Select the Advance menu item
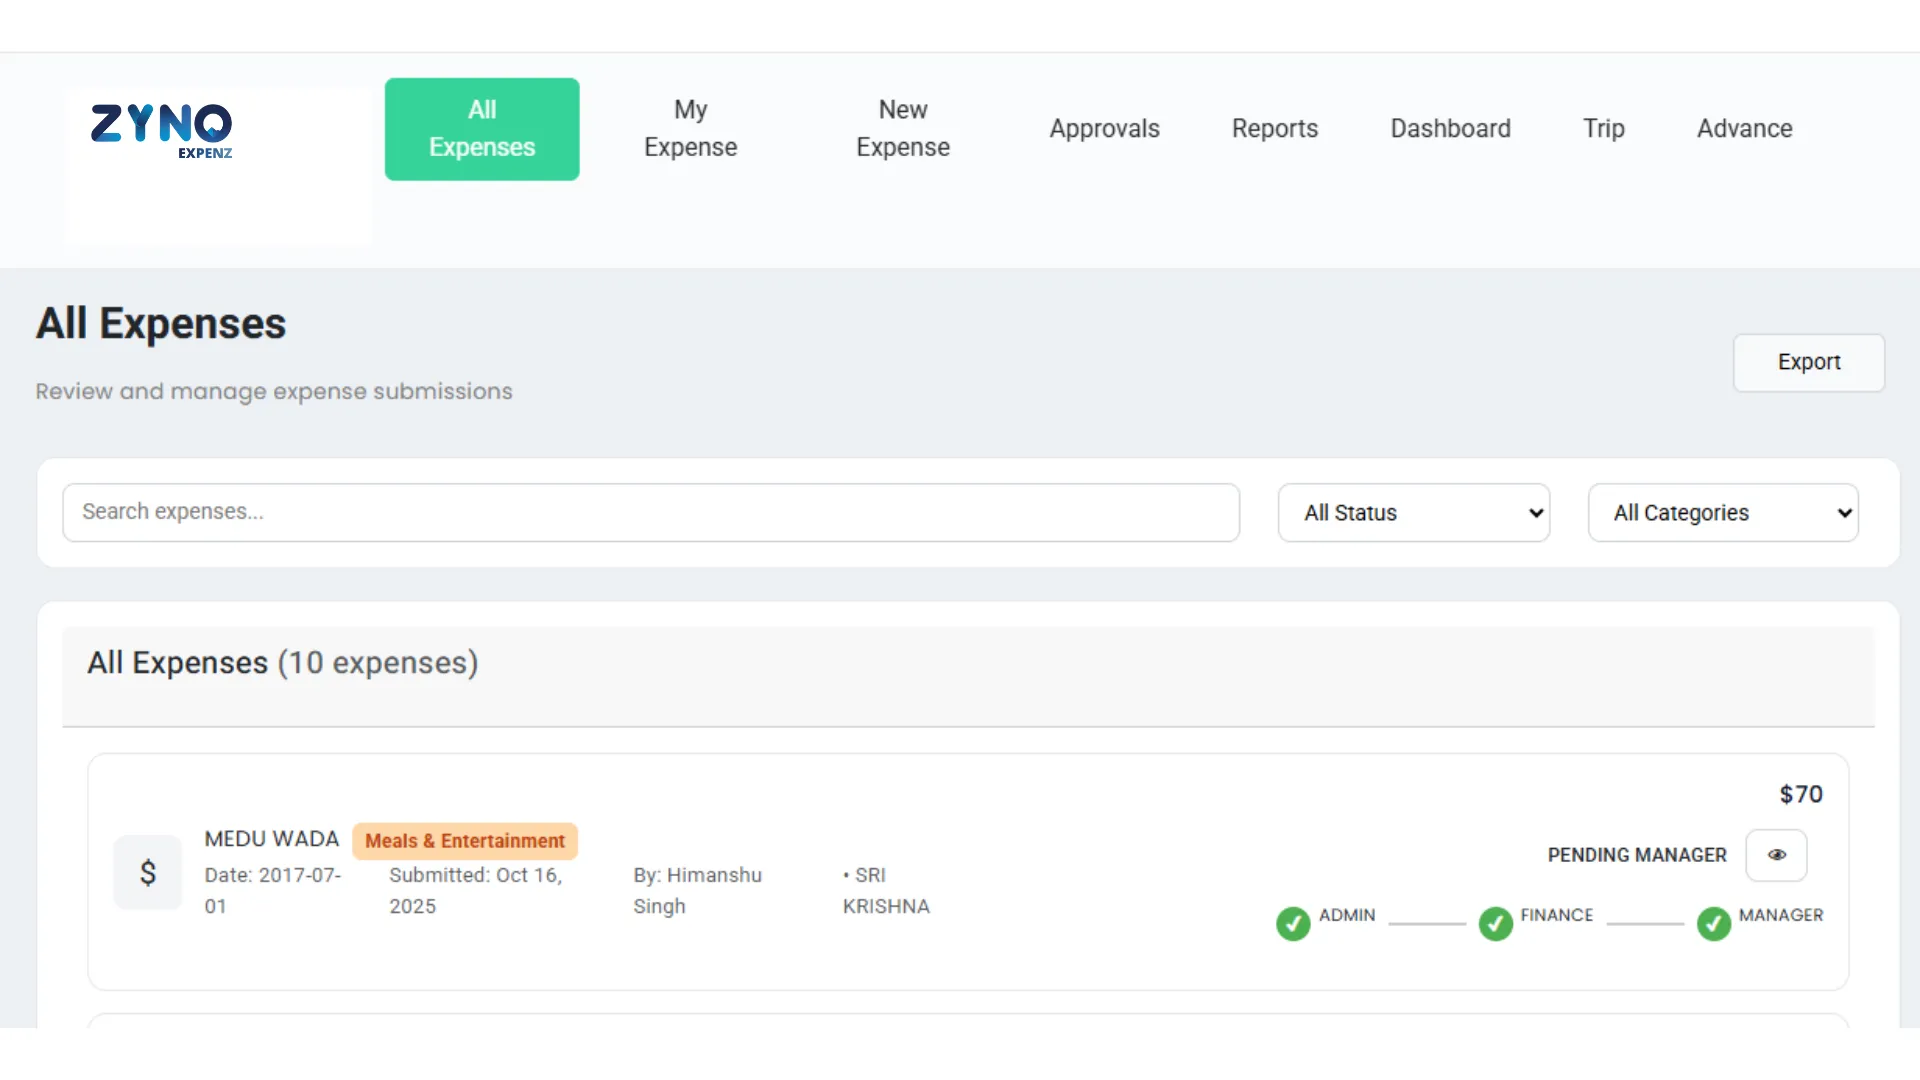 click(1744, 129)
